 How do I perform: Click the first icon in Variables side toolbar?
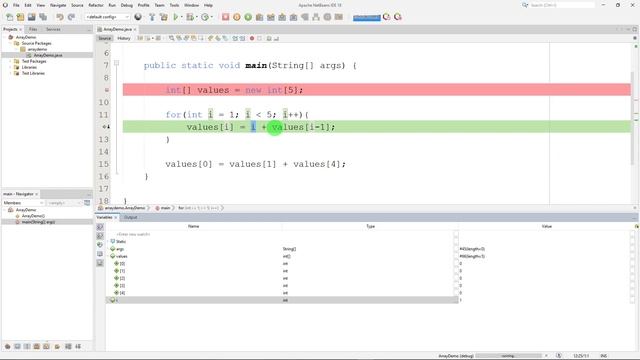(x=100, y=227)
